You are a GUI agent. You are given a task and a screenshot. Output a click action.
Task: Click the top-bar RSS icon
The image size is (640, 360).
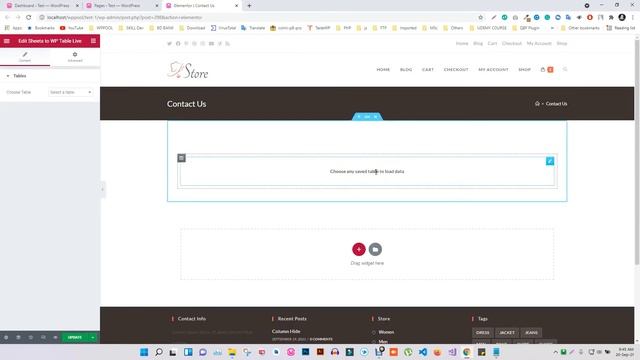228,44
